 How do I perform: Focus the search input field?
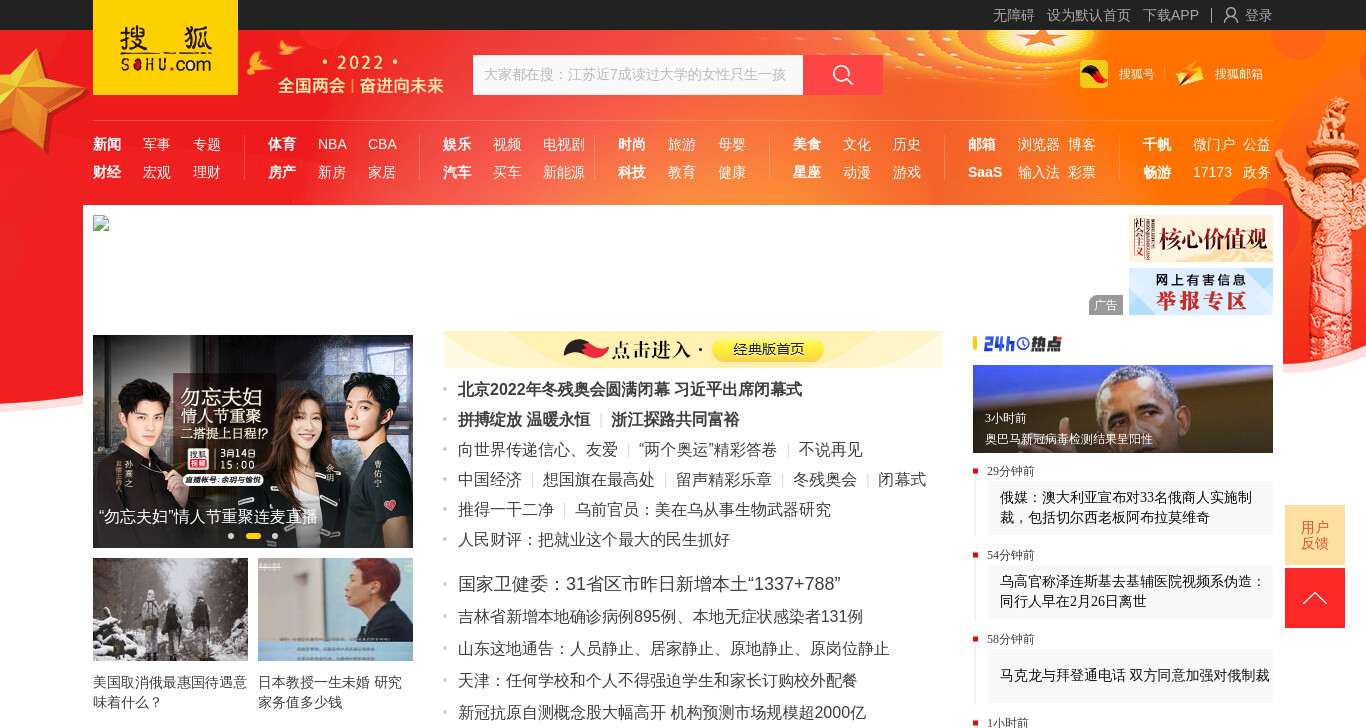pyautogui.click(x=638, y=75)
